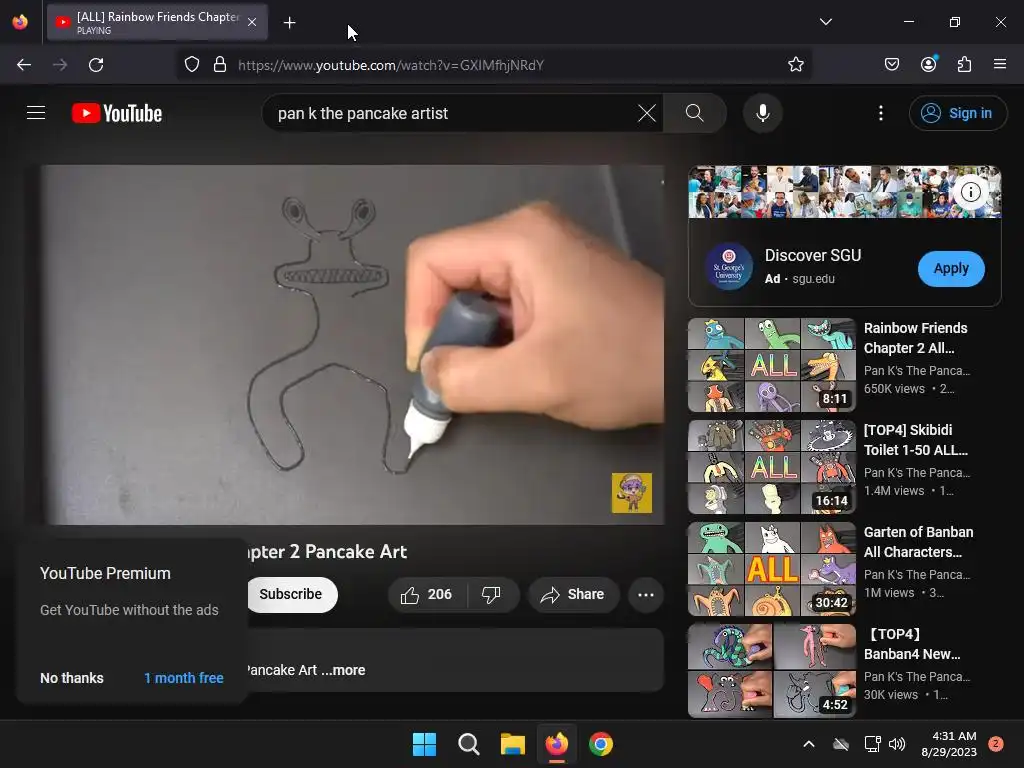Screen dimensions: 1024x768
Task: Click the Firefox URL address bar
Action: pos(494,65)
